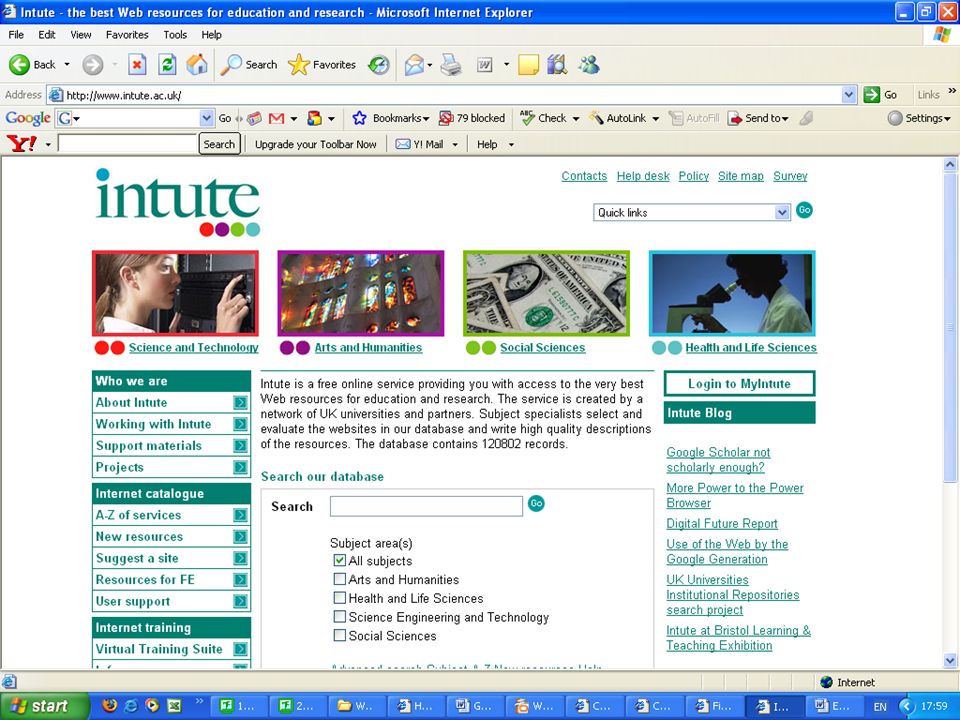The image size is (960, 720).
Task: Open the History clock icon
Action: click(379, 64)
